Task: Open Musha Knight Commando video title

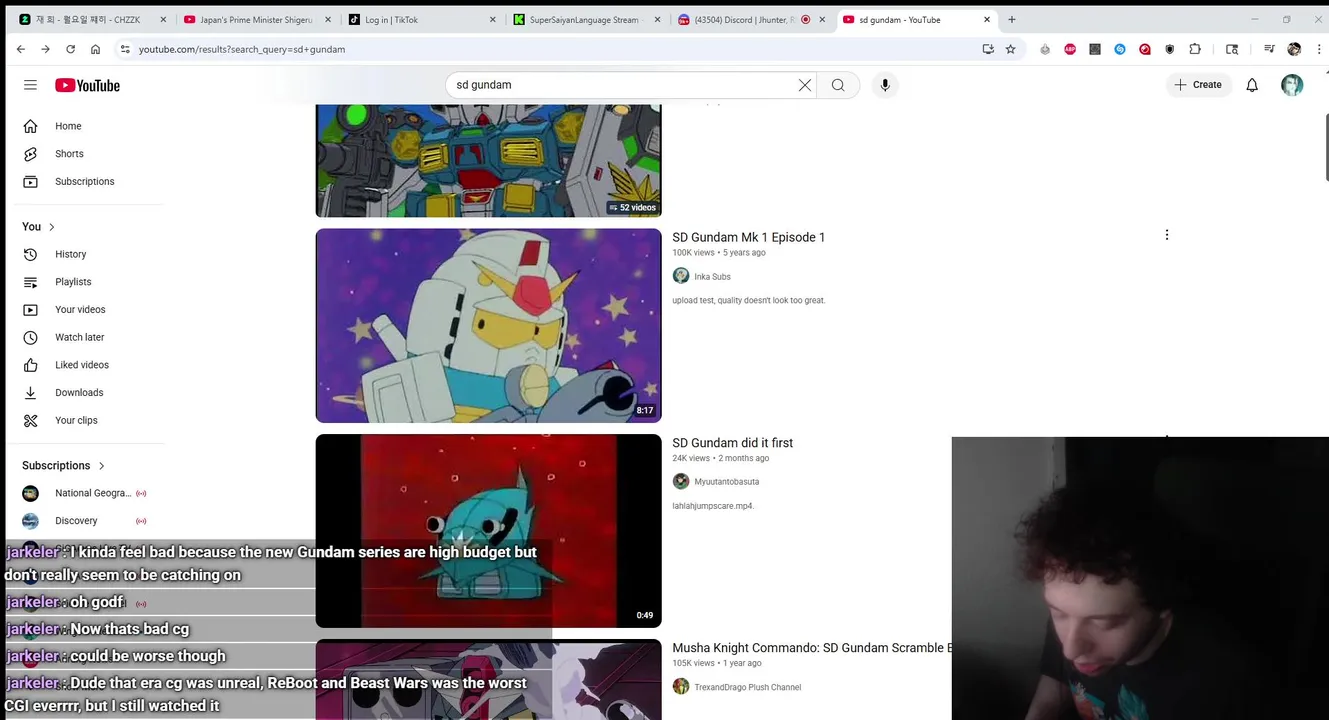Action: pos(811,648)
